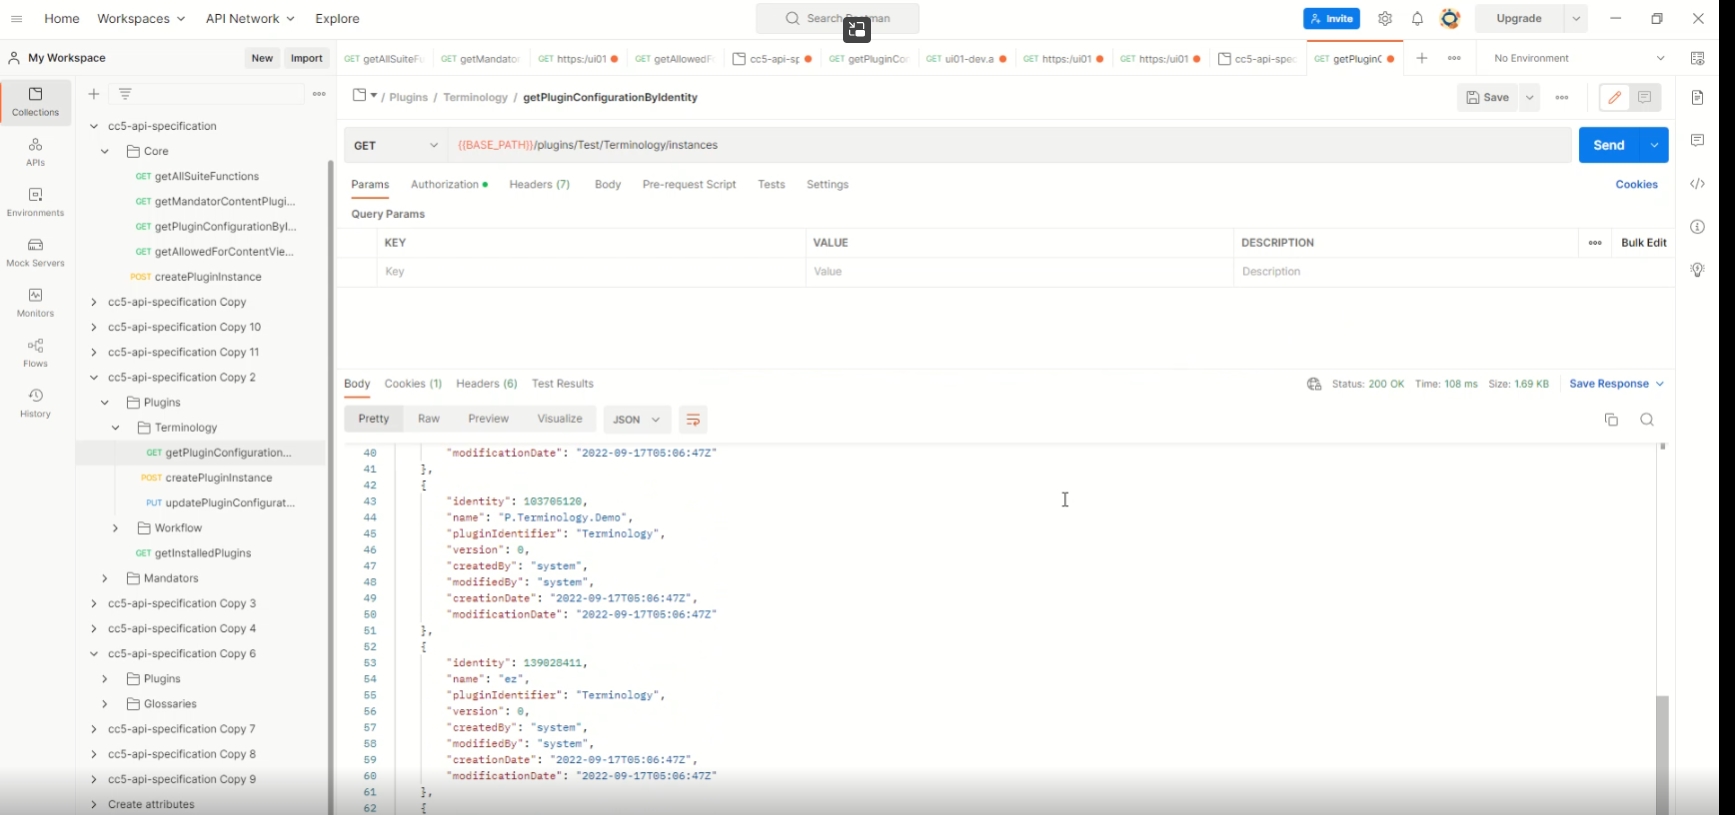Click the response body vertical scrollbar
Screen dimensions: 1735x815
pos(1662,750)
